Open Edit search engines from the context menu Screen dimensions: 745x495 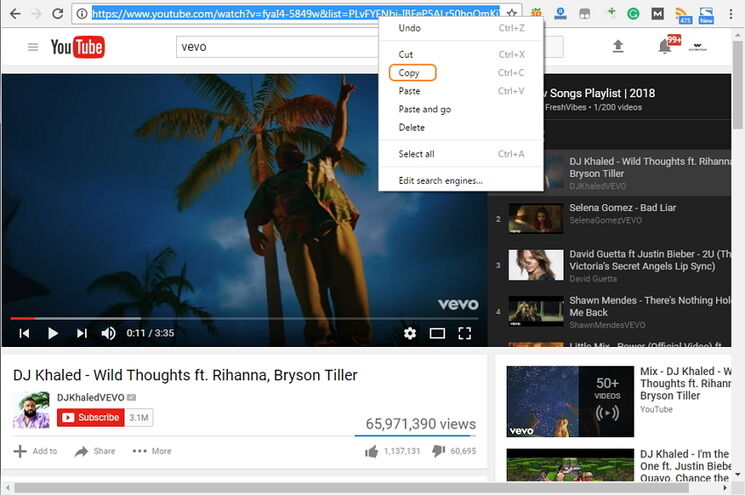click(461, 181)
